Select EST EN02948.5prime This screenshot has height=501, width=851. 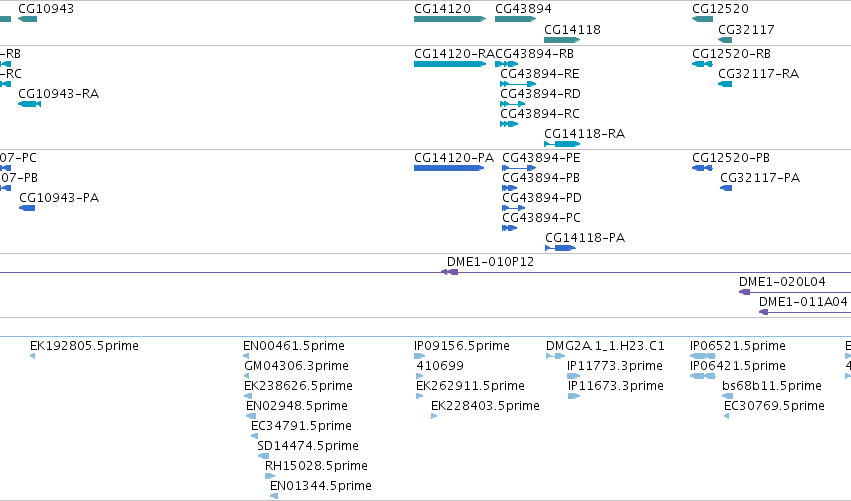click(297, 407)
